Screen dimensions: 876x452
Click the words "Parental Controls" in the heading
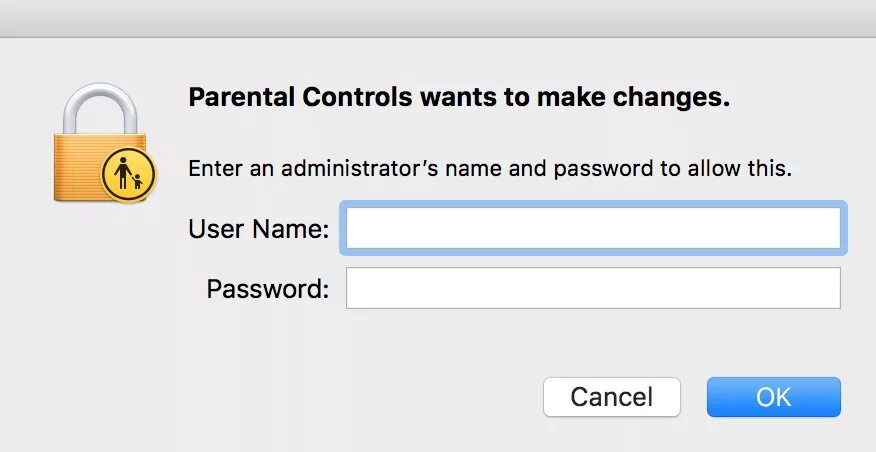pos(300,98)
